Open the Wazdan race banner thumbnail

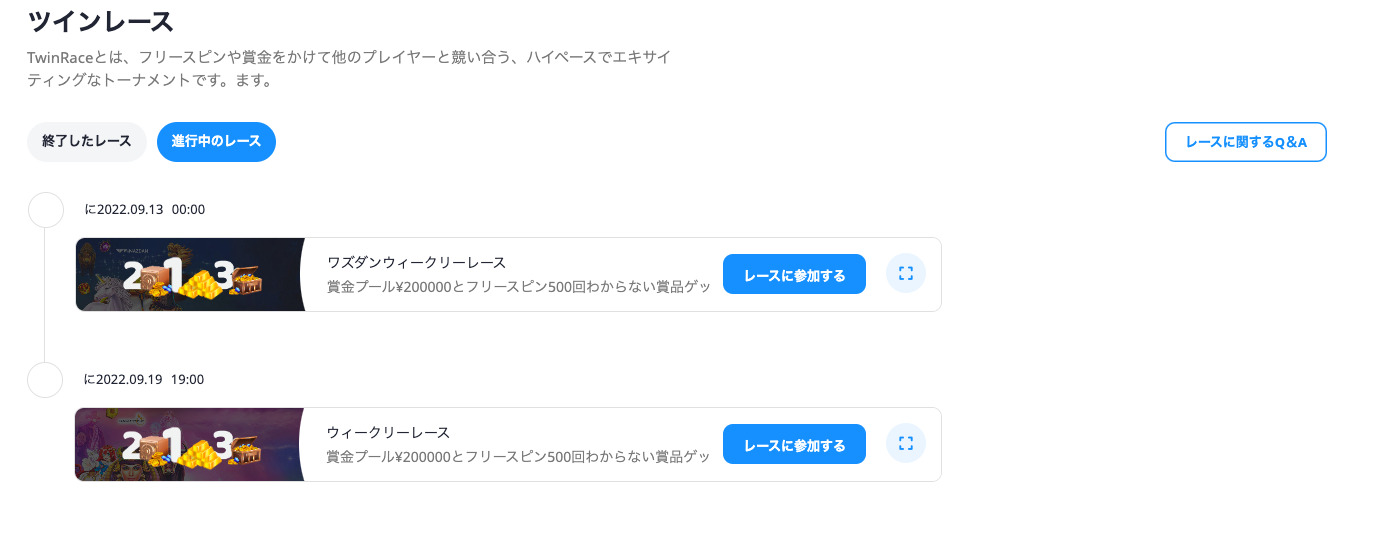point(190,274)
